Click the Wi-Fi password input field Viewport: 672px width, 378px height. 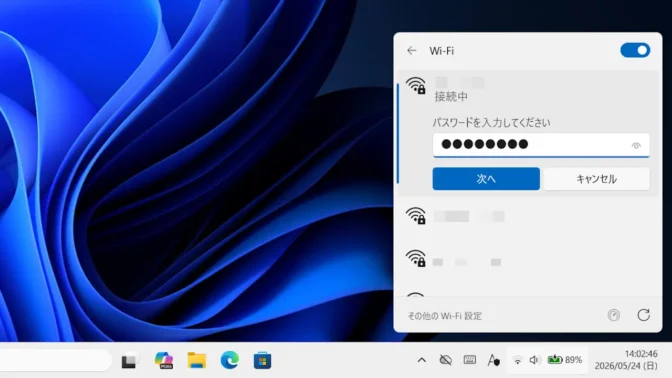(x=541, y=145)
